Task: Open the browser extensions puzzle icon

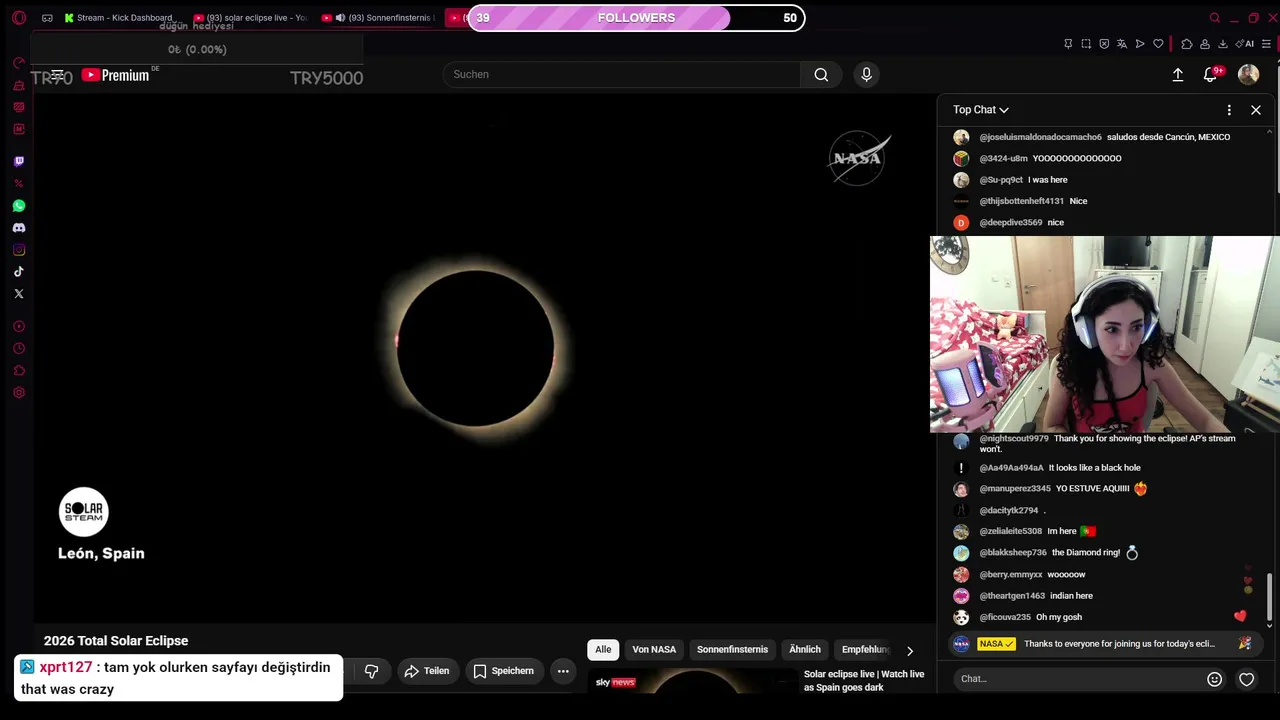Action: [1186, 44]
